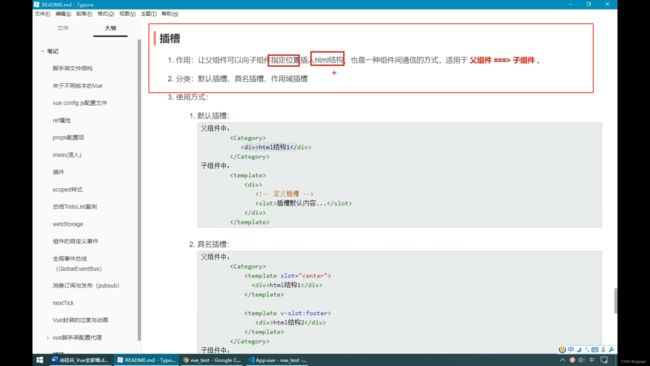
Task: Click the IME toolbar orange logo icon
Action: [x=562, y=349]
